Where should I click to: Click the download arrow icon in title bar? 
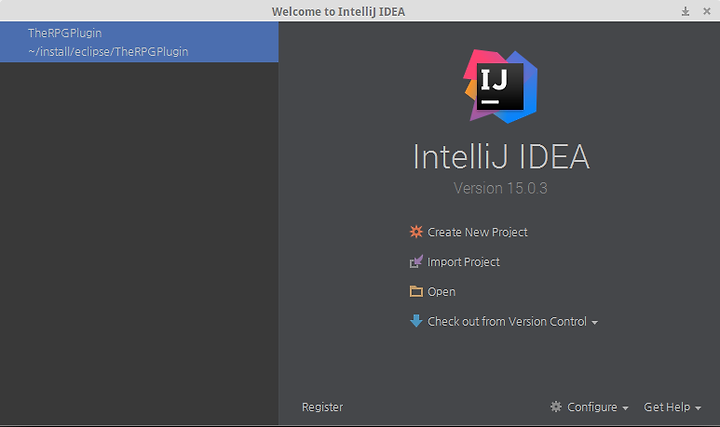coord(685,11)
